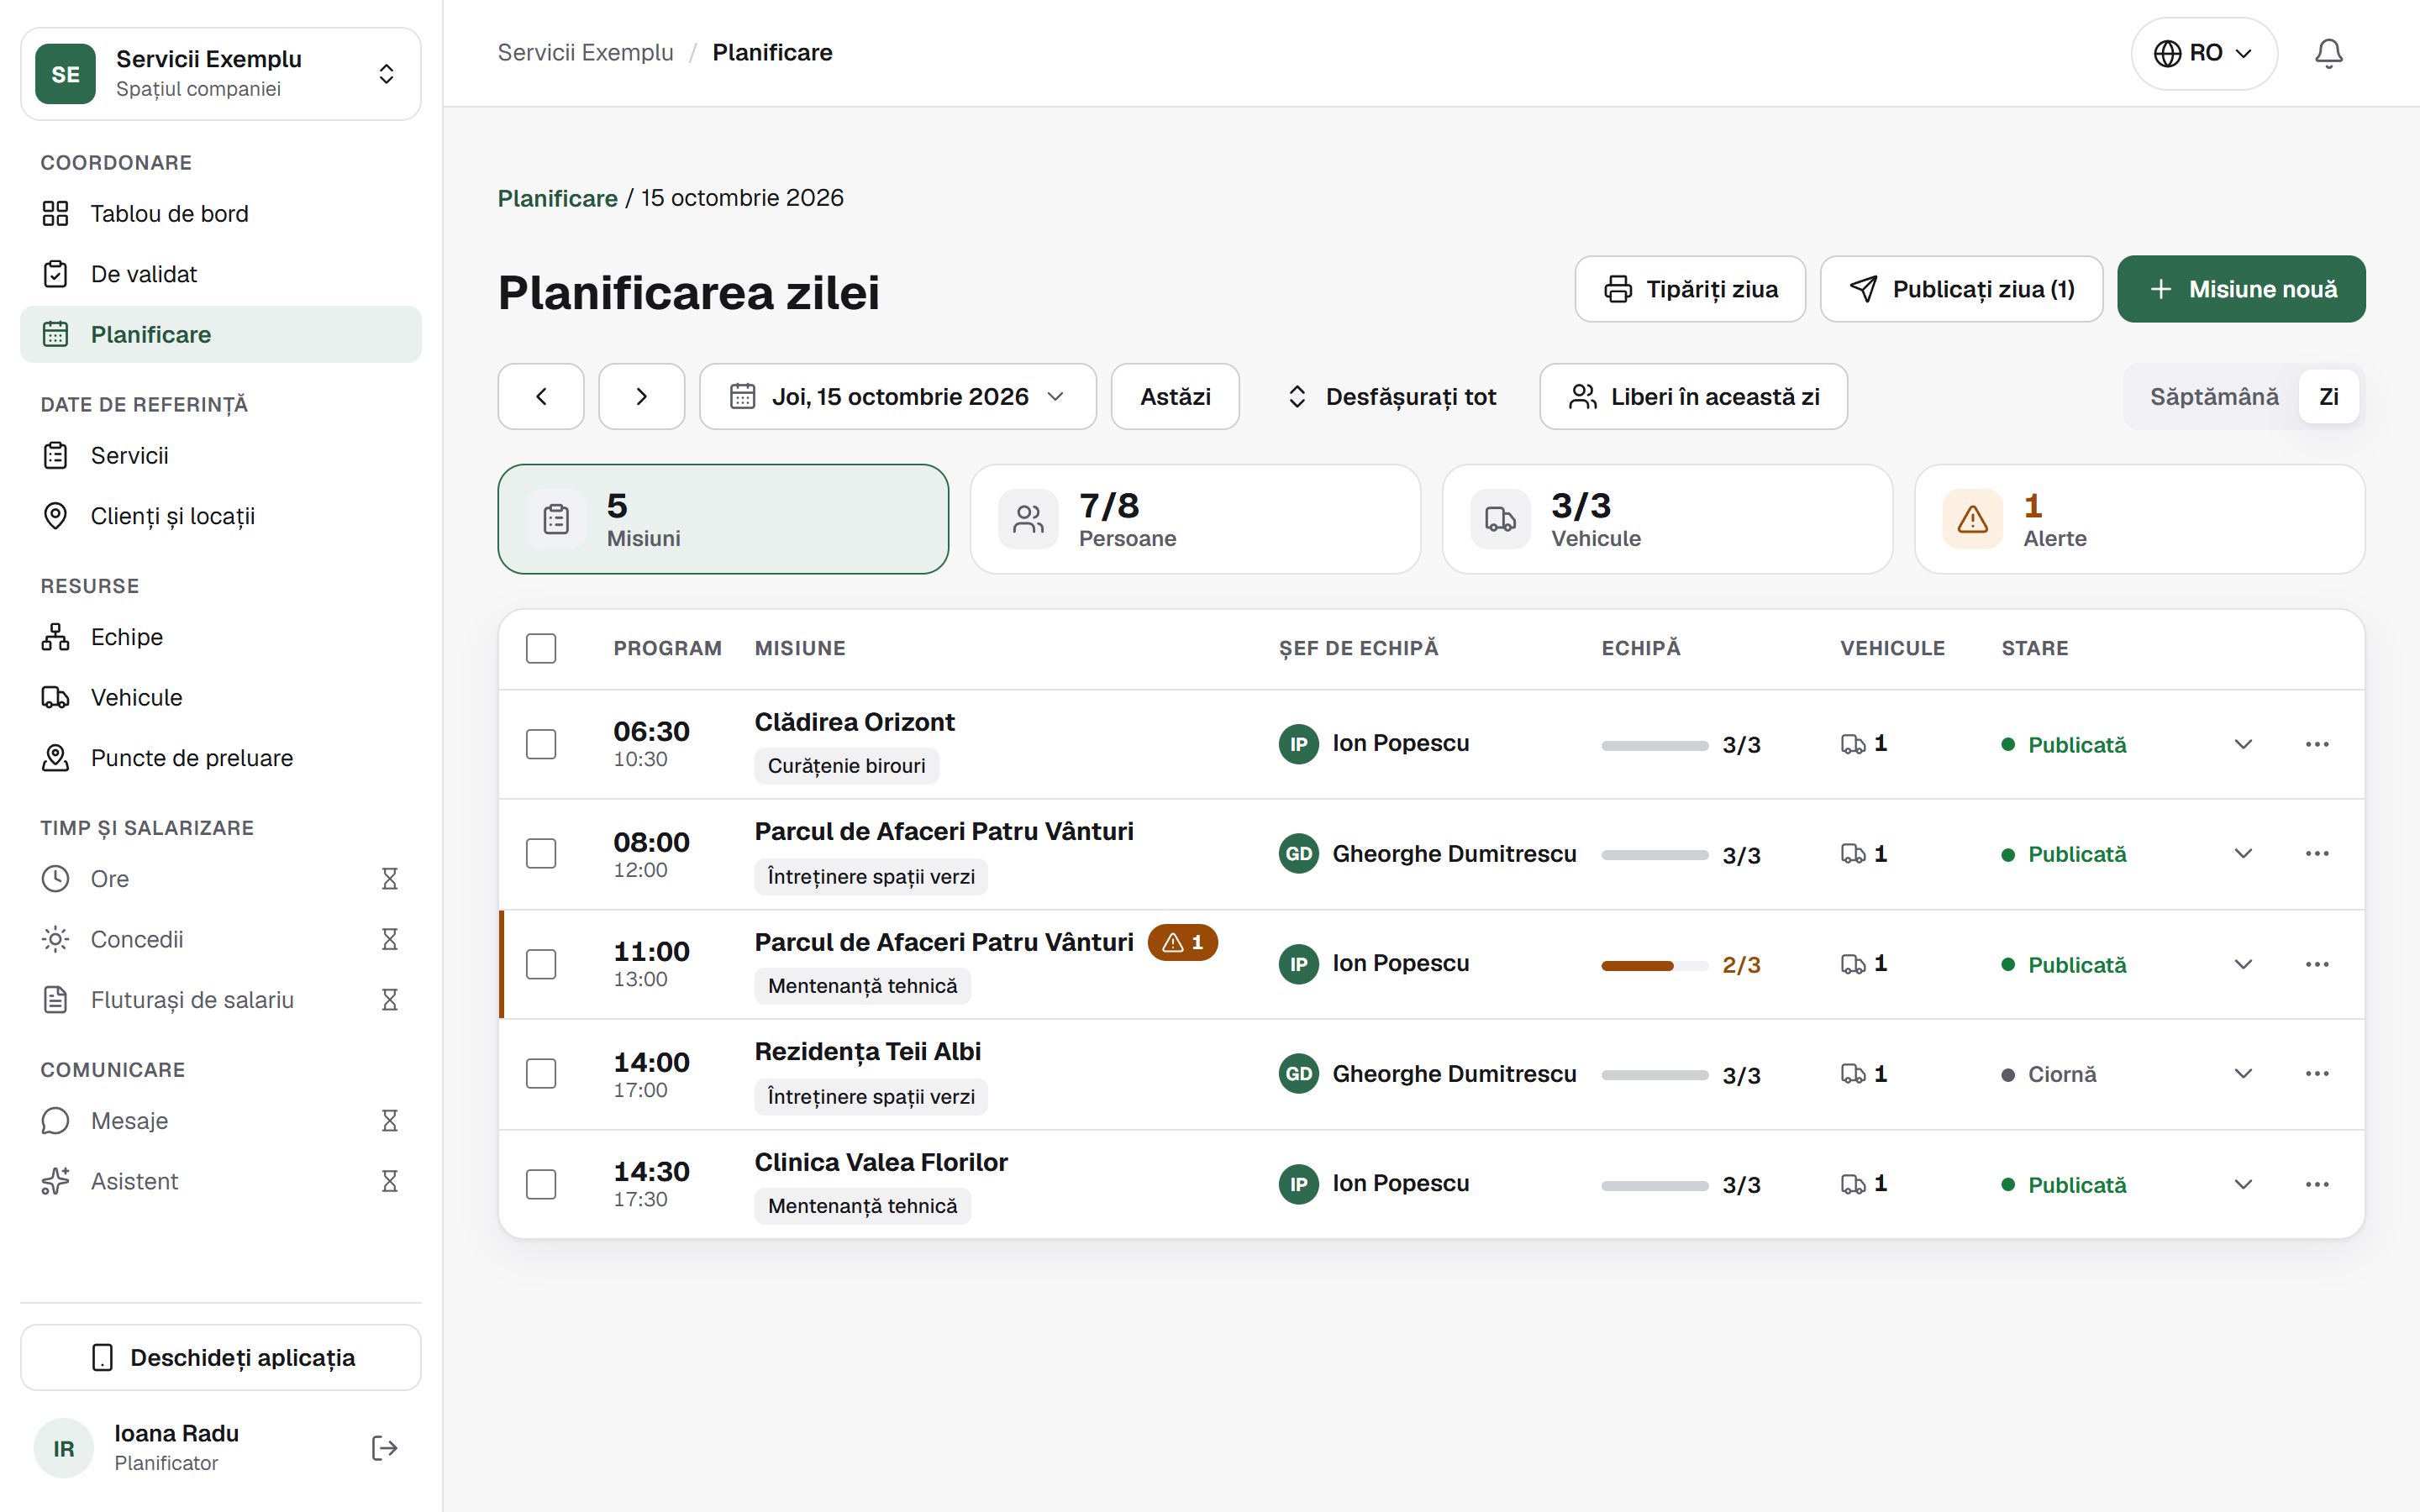The width and height of the screenshot is (2420, 1512).
Task: Expand the Rezidența Teii Albi row chevron
Action: pos(2243,1073)
